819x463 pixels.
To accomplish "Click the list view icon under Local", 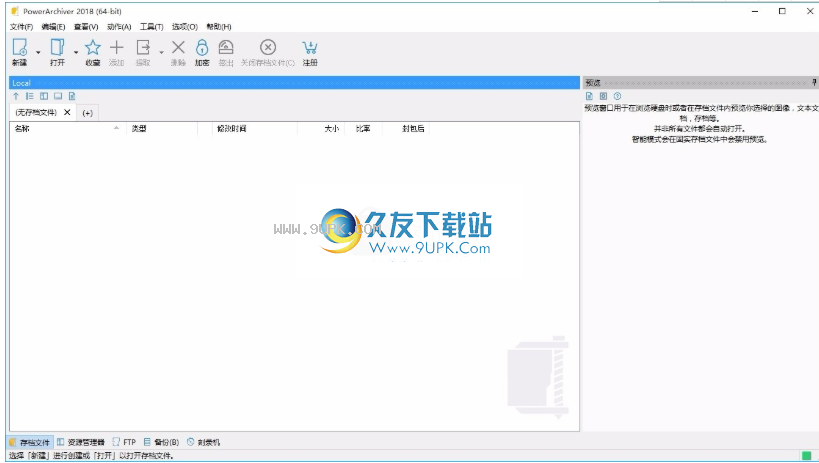I will point(30,96).
